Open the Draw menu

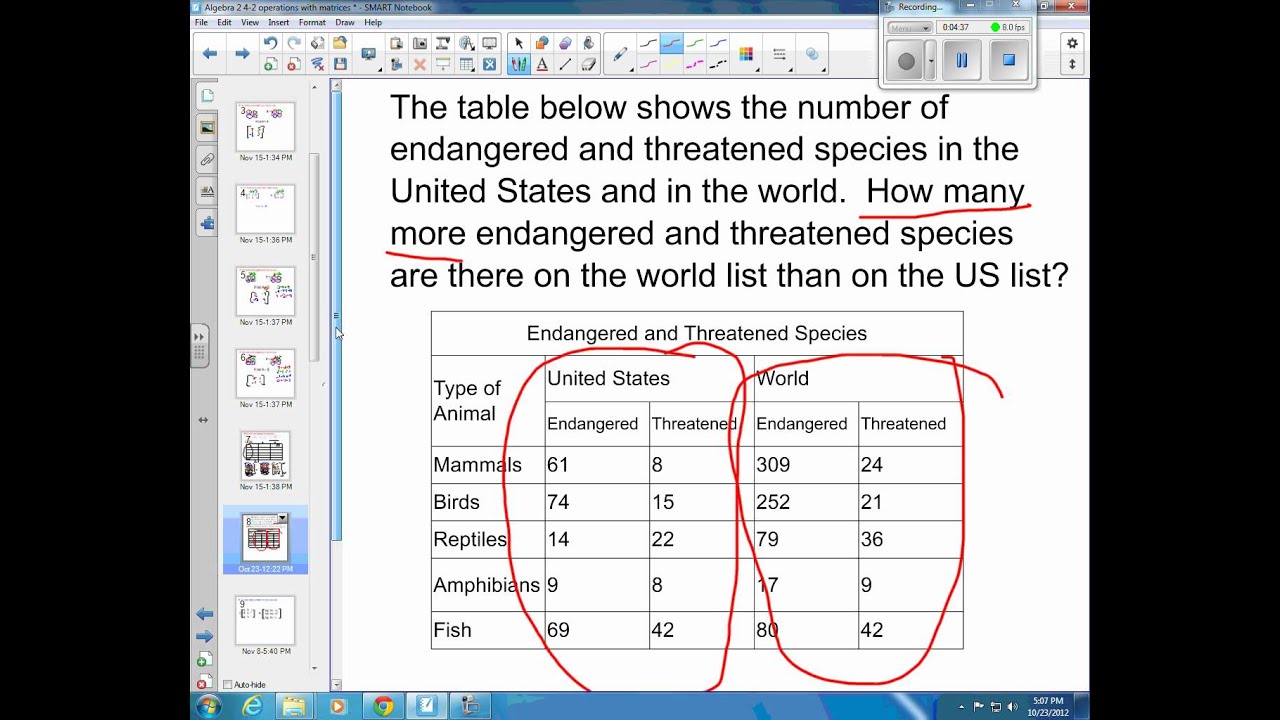pyautogui.click(x=345, y=22)
